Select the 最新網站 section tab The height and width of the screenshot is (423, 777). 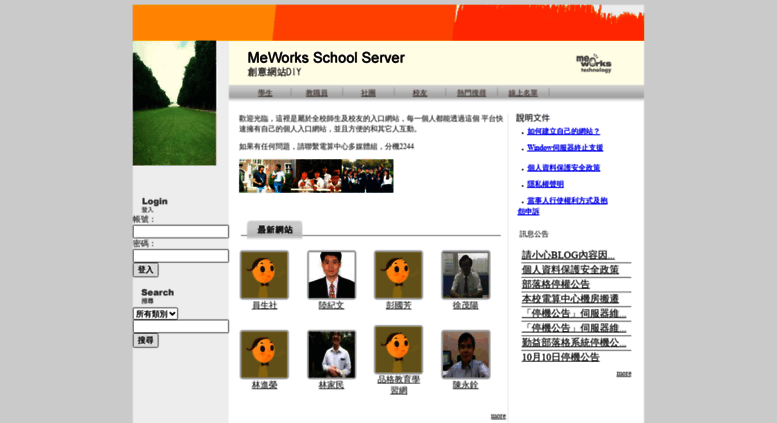(275, 229)
